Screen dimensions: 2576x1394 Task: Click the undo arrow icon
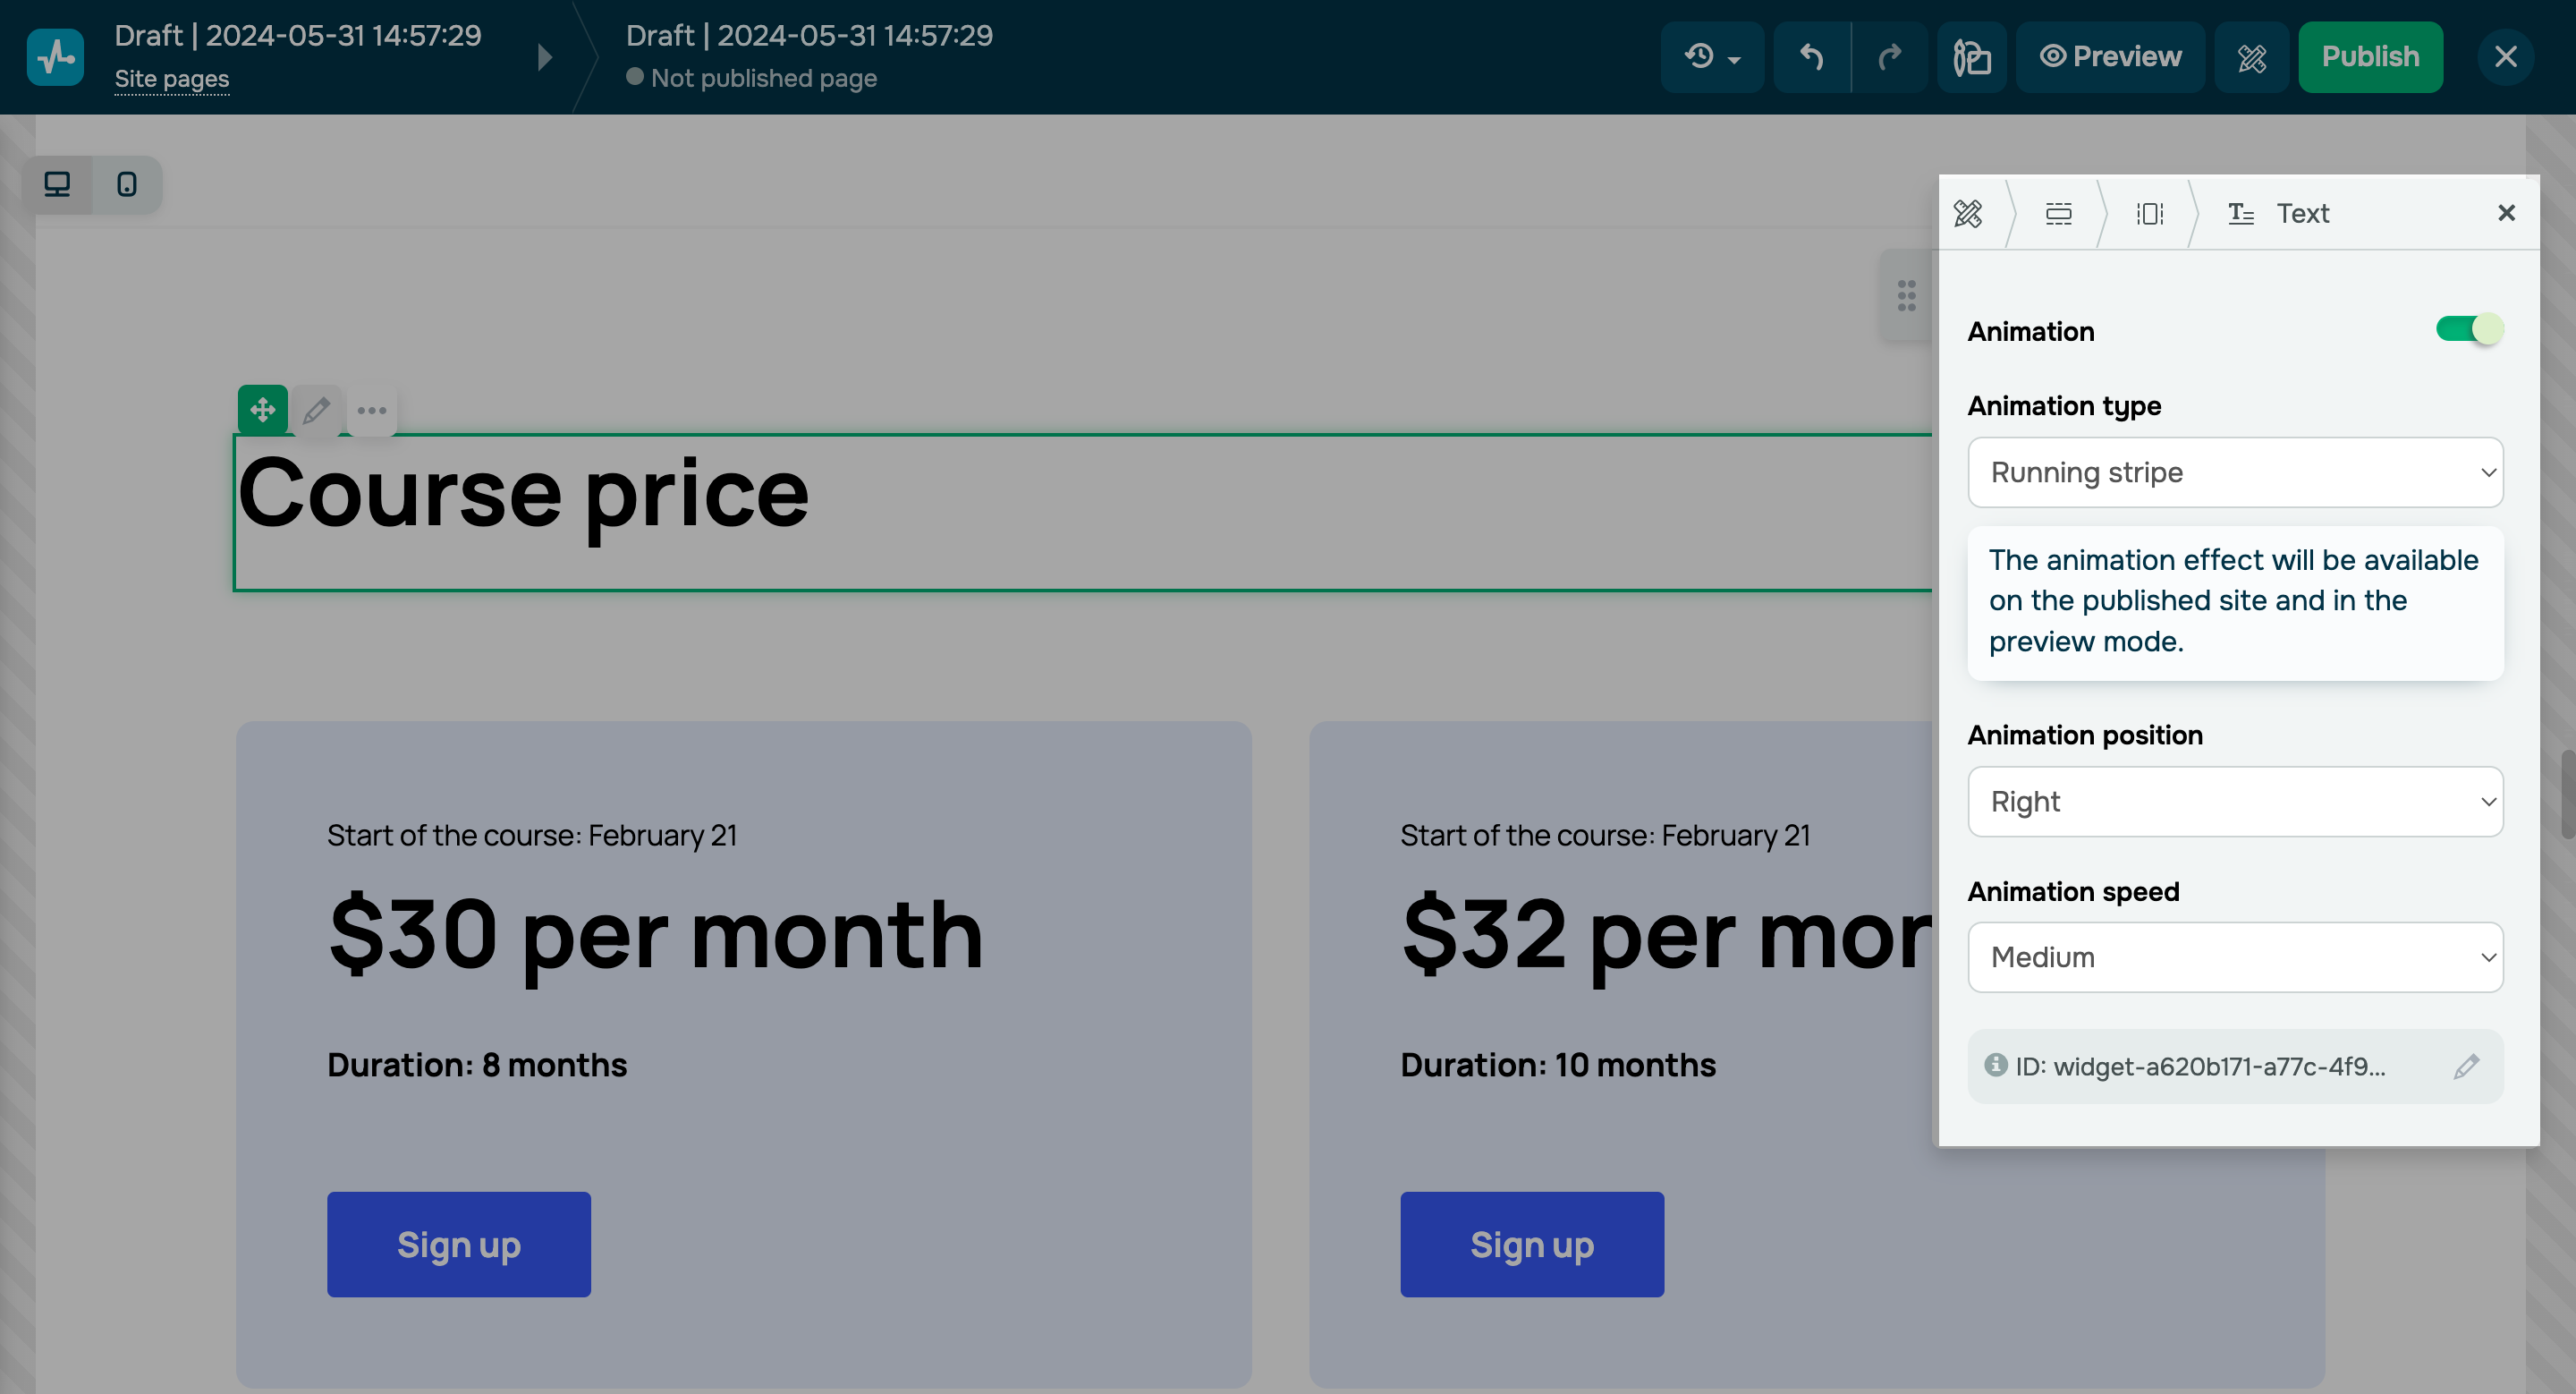pyautogui.click(x=1813, y=57)
